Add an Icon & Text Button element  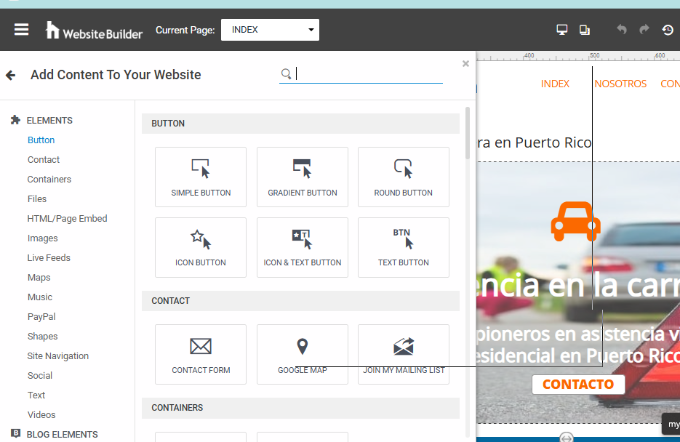point(302,247)
